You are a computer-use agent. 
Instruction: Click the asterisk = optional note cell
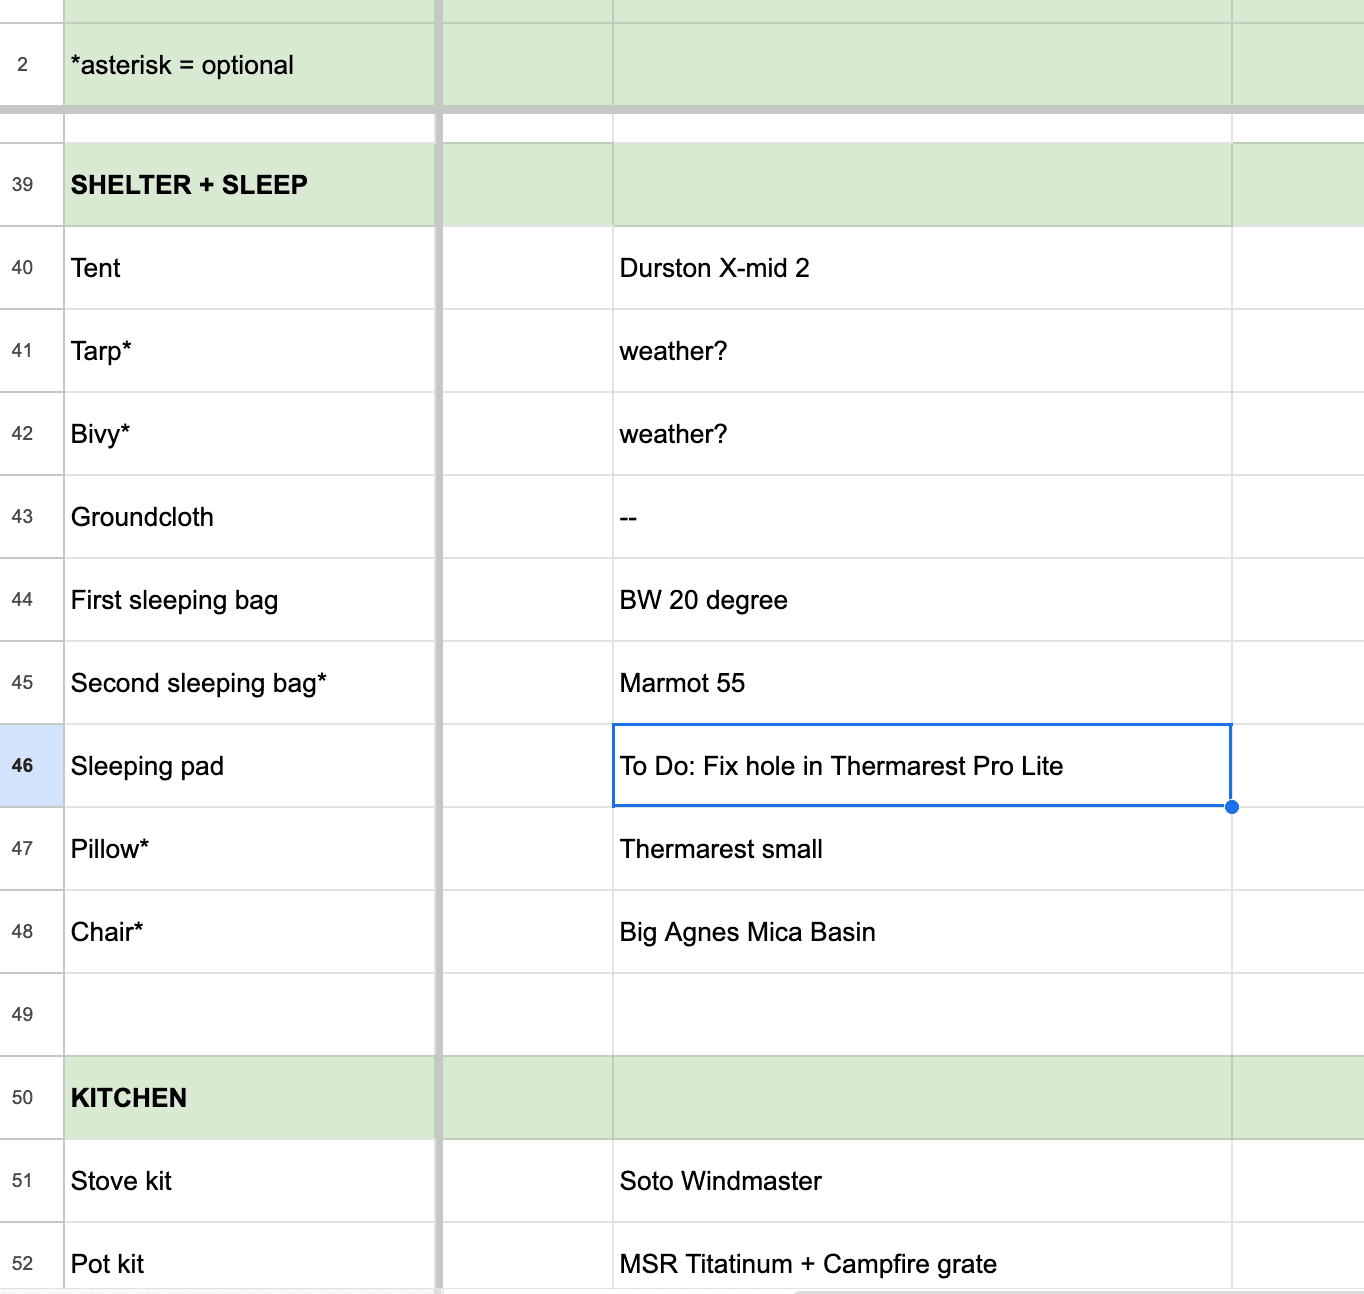click(x=250, y=65)
